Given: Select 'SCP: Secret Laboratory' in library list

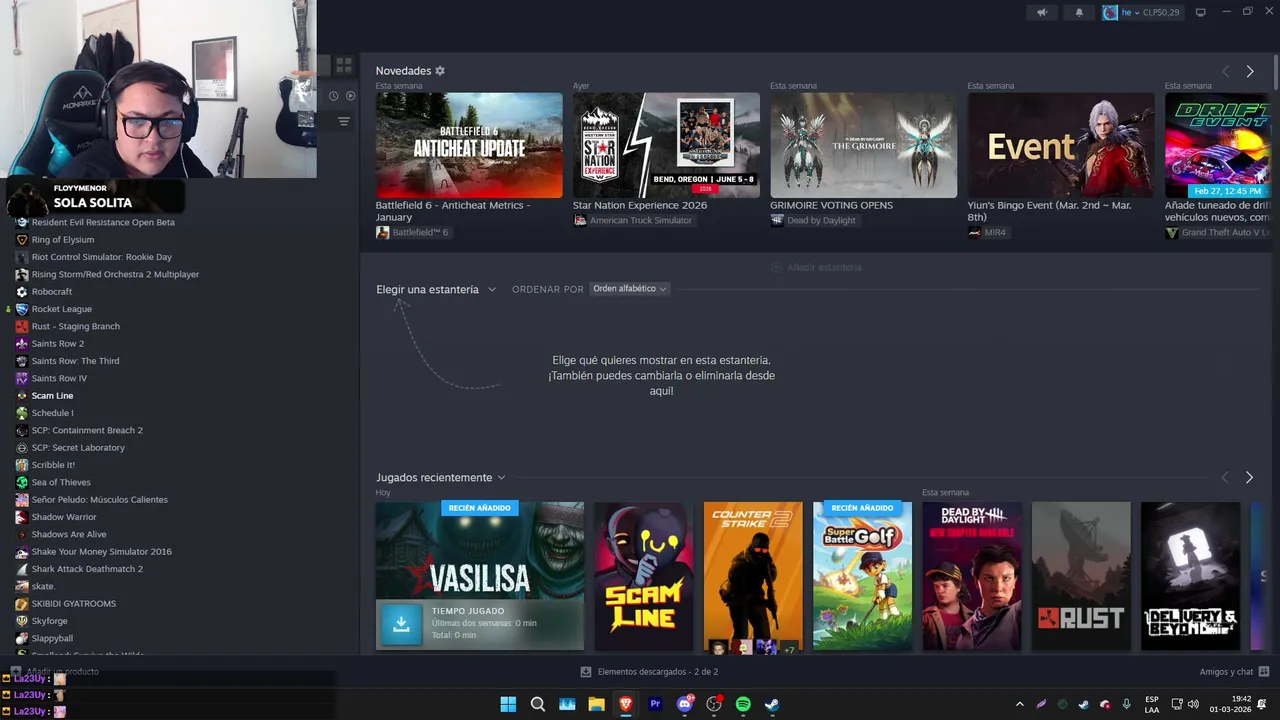Looking at the screenshot, I should coord(78,448).
